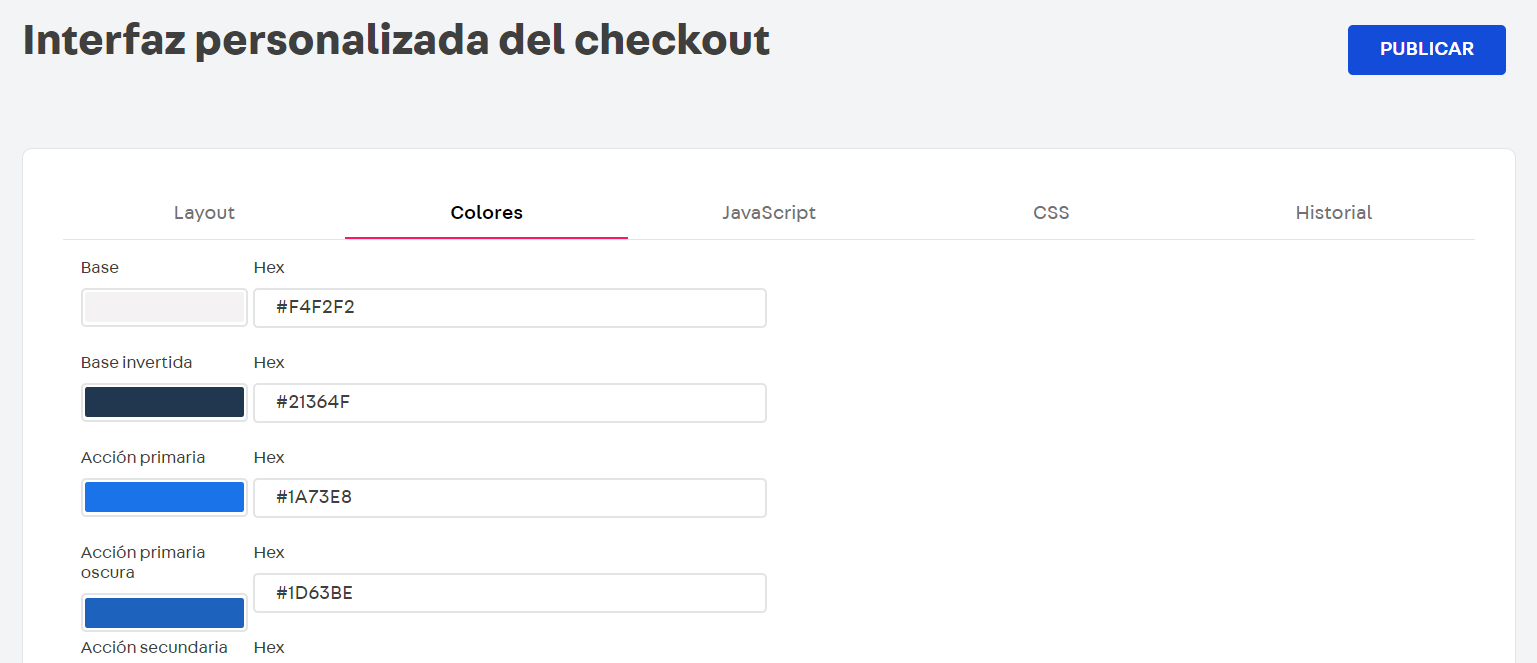
Task: Switch to the CSS tab
Action: click(1051, 212)
